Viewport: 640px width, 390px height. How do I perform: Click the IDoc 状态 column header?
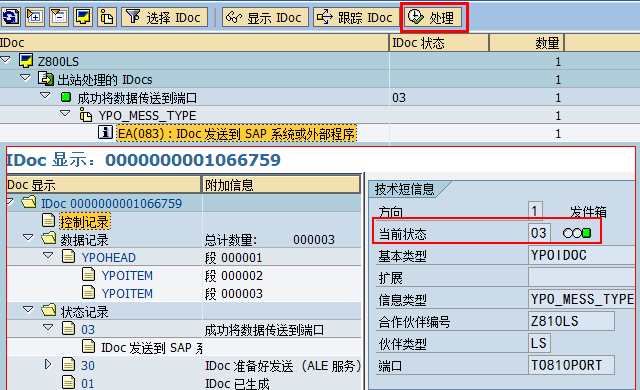pyautogui.click(x=439, y=42)
